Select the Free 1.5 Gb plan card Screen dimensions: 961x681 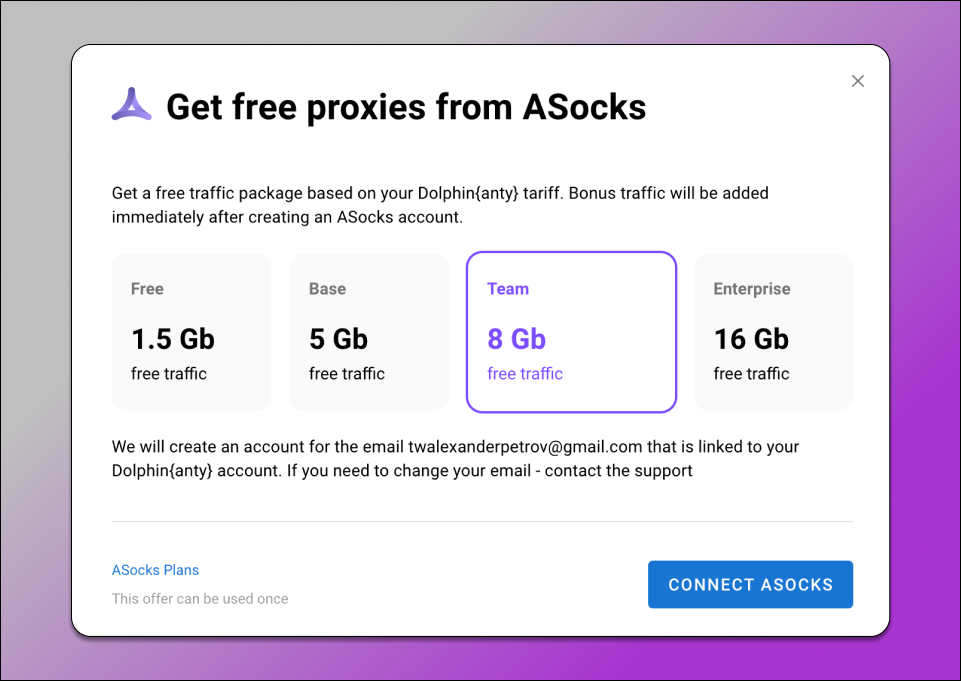[x=191, y=332]
